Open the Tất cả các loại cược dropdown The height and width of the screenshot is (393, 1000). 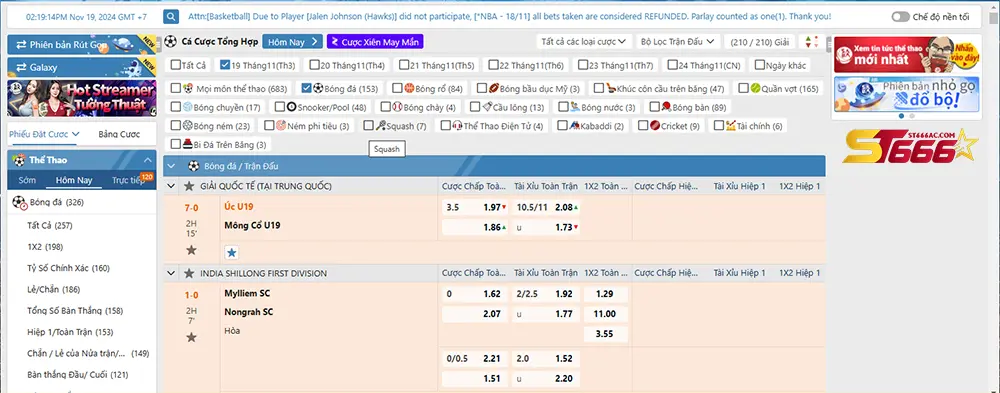[584, 41]
